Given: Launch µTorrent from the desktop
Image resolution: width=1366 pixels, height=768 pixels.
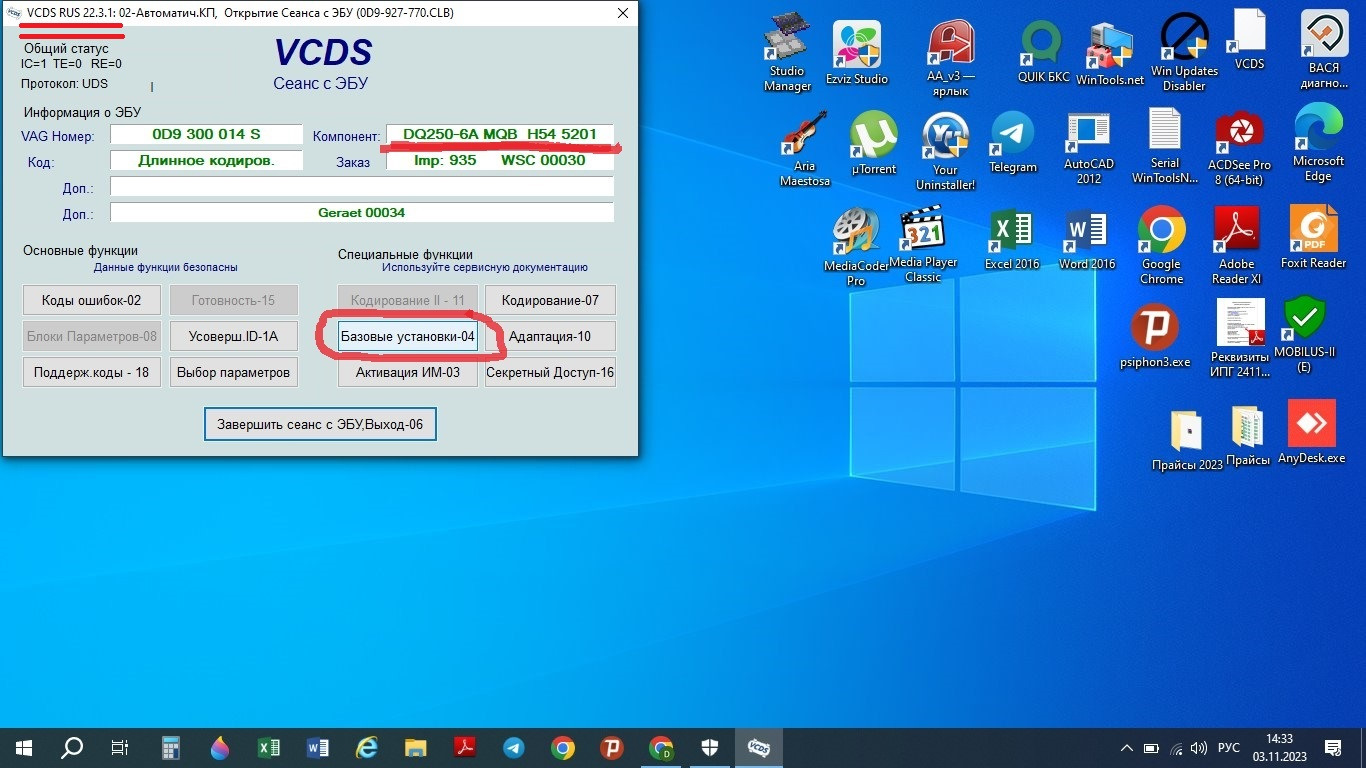Looking at the screenshot, I should [x=873, y=144].
